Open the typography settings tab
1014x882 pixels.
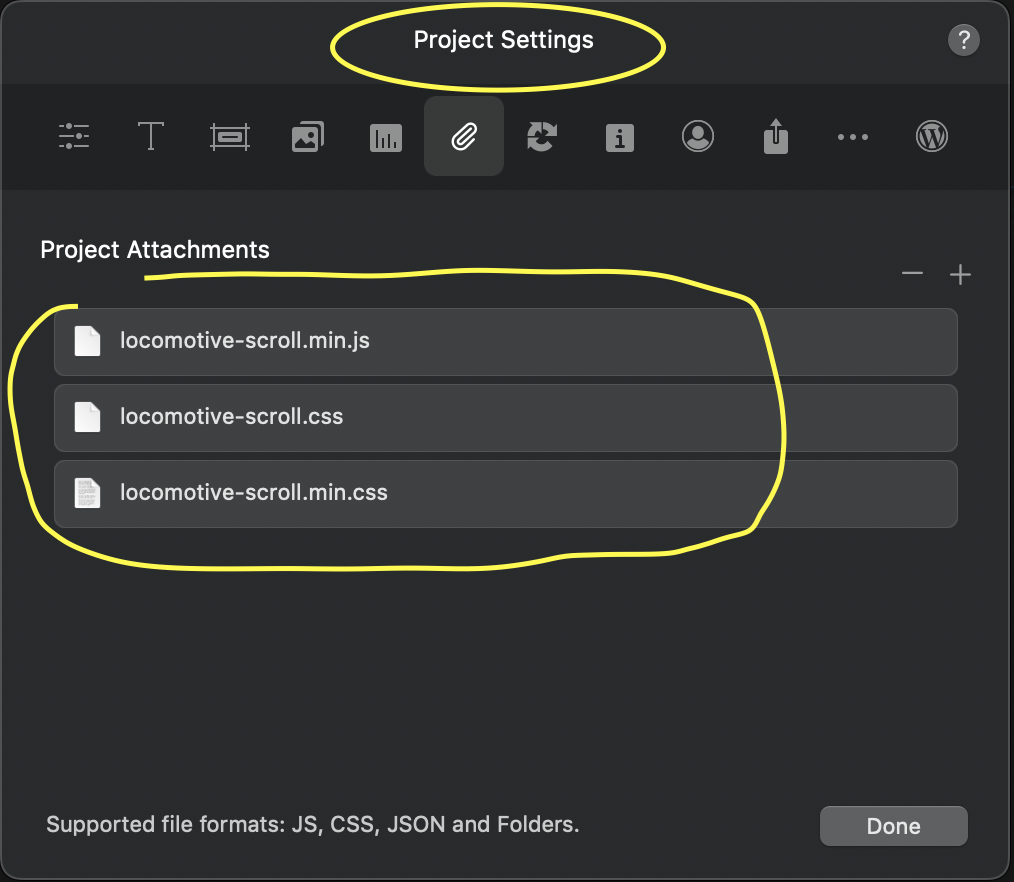(150, 136)
